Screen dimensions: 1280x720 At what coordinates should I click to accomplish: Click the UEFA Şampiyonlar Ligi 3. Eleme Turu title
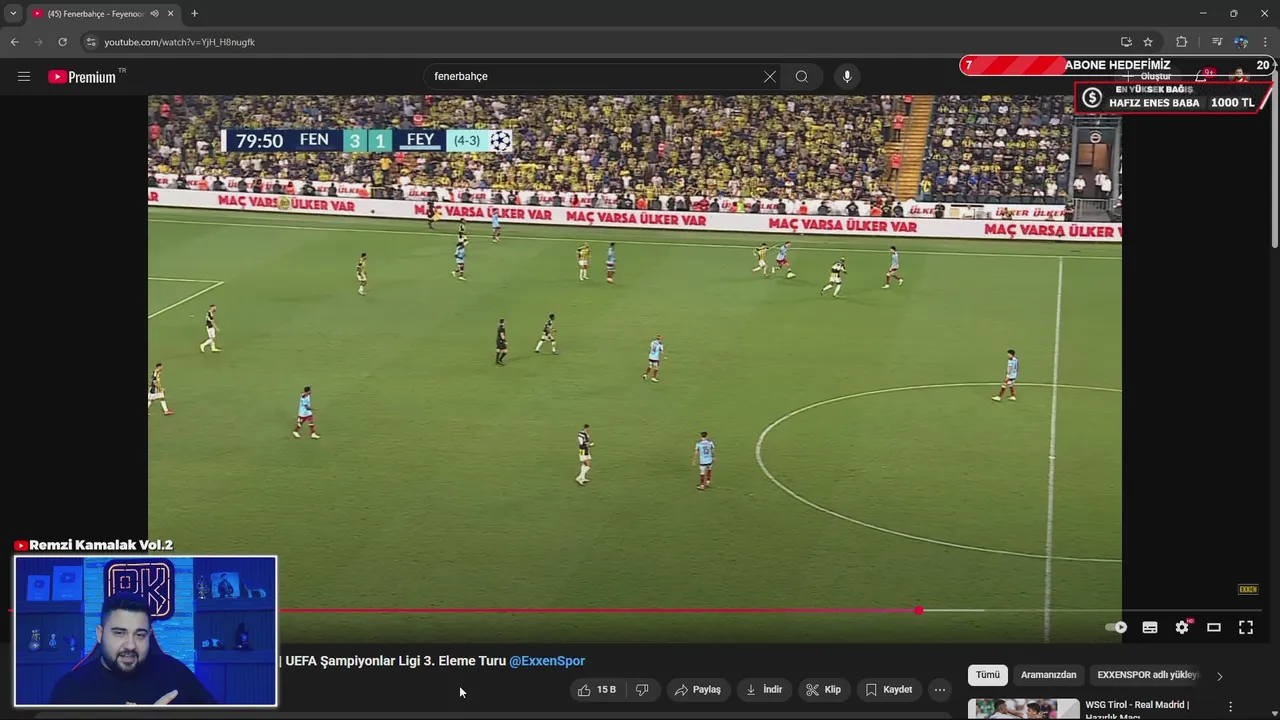396,661
